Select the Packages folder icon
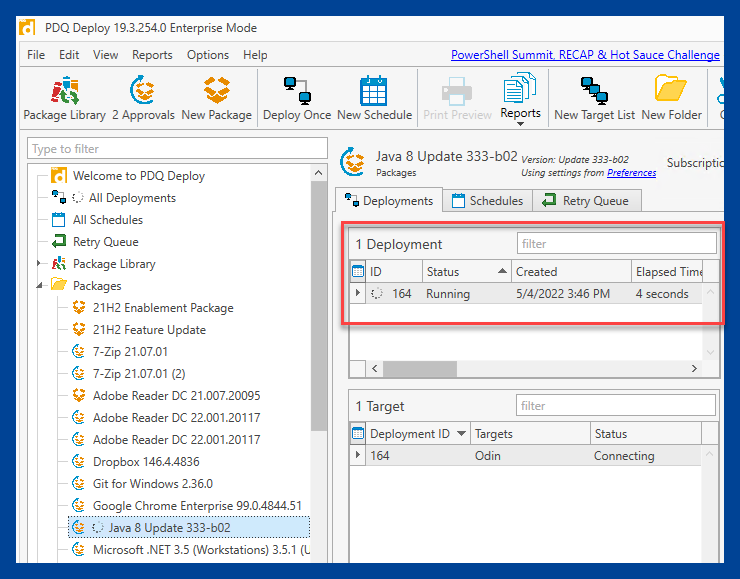Image resolution: width=740 pixels, height=579 pixels. (59, 285)
